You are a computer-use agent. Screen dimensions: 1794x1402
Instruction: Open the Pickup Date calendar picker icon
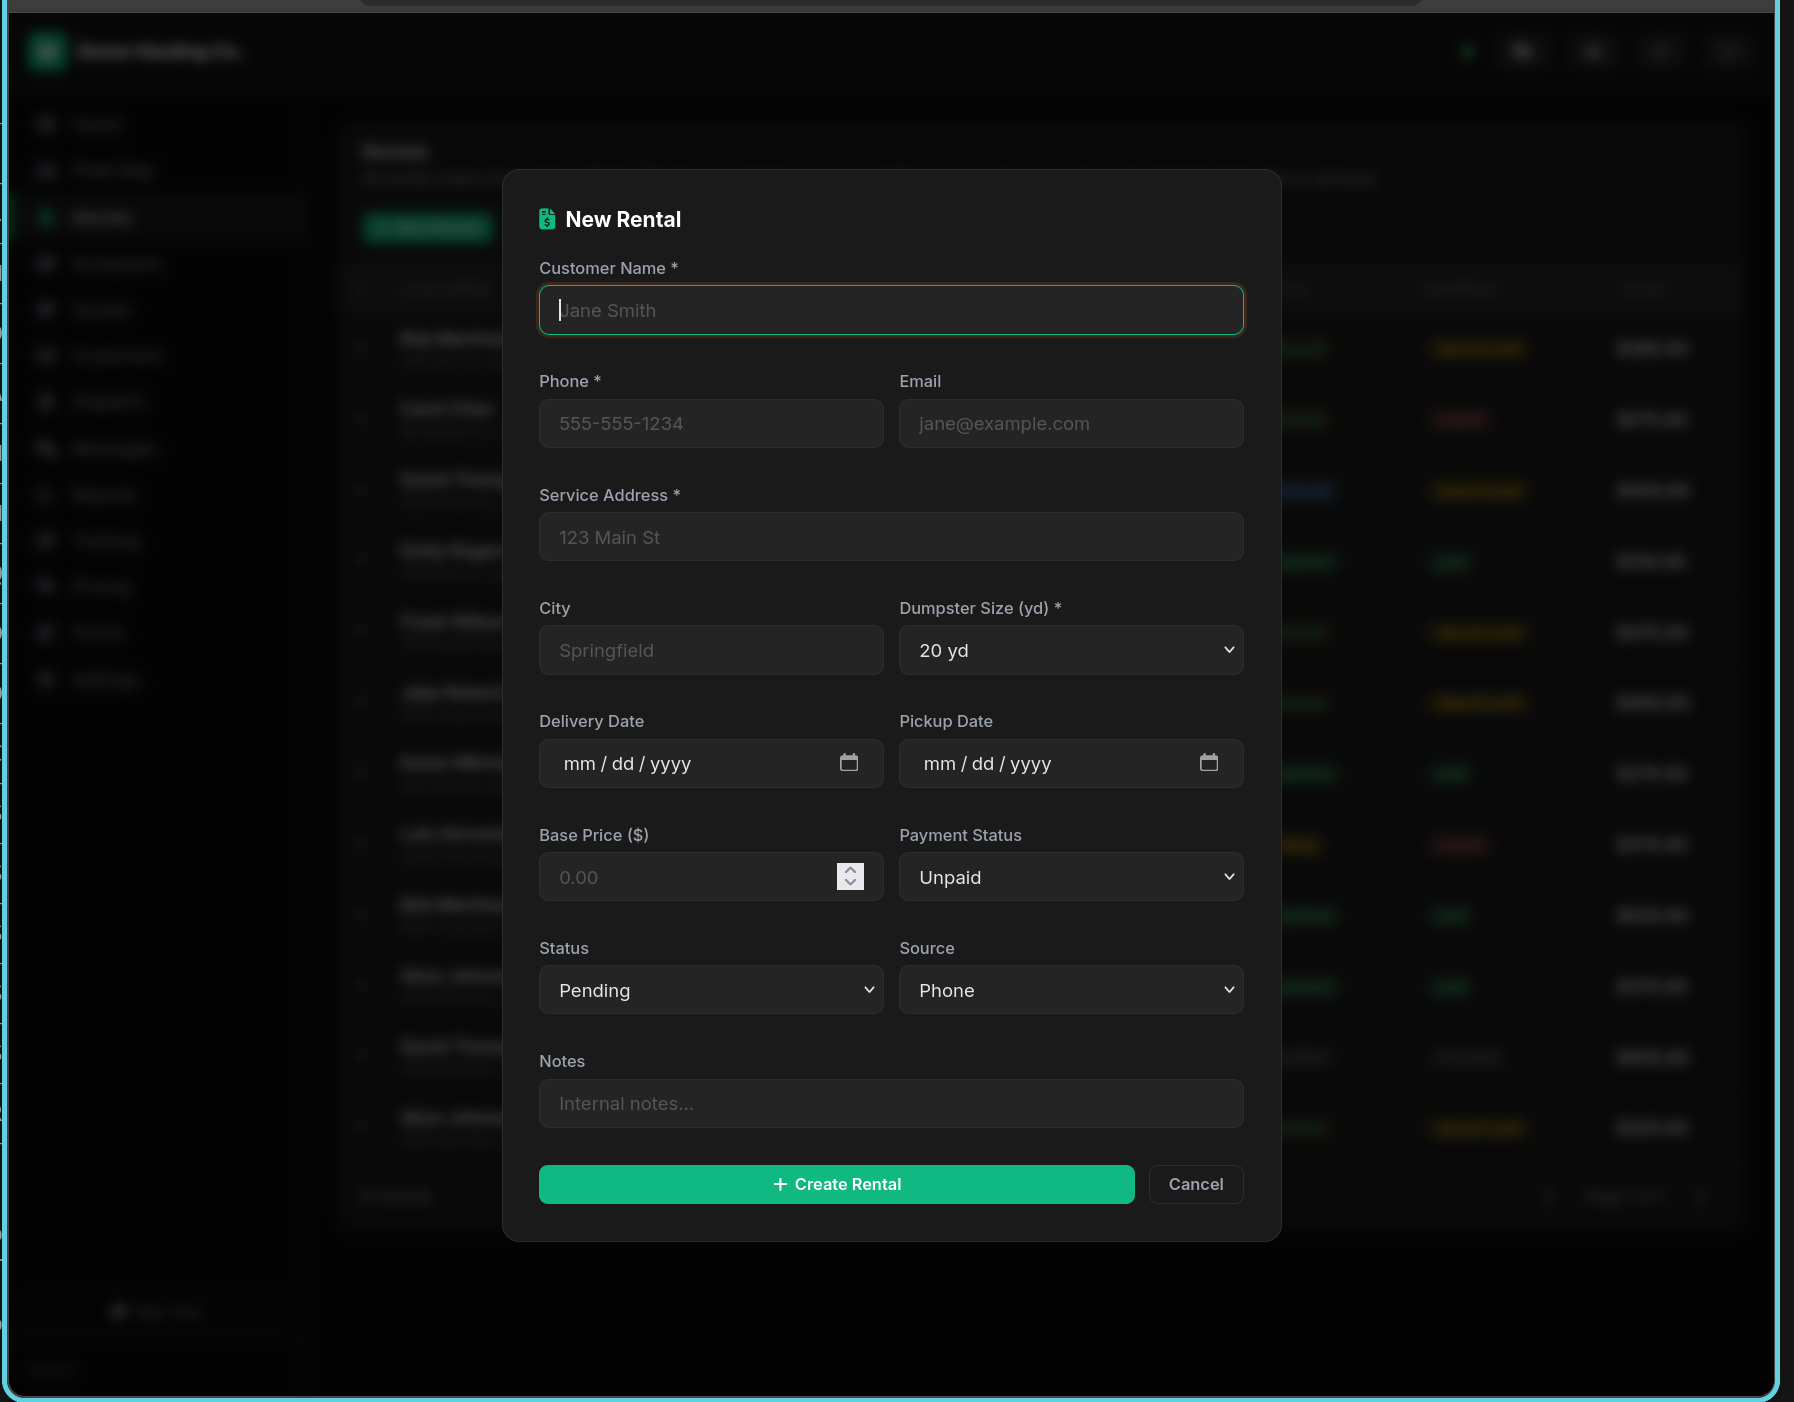click(x=1210, y=762)
